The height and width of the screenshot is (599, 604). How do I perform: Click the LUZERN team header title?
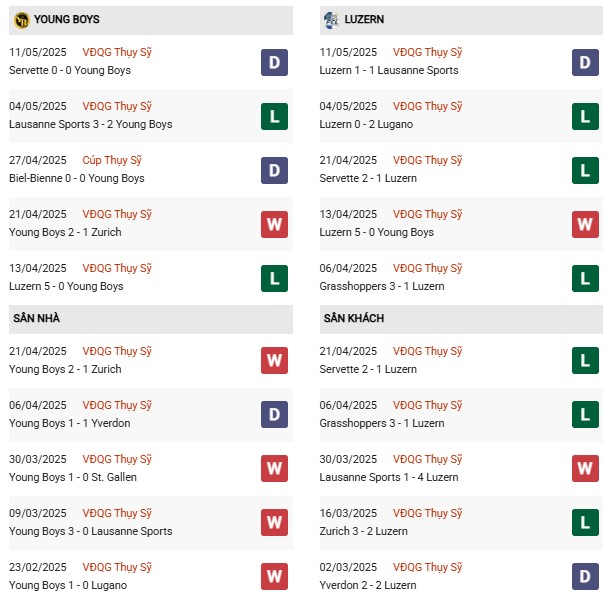[364, 19]
